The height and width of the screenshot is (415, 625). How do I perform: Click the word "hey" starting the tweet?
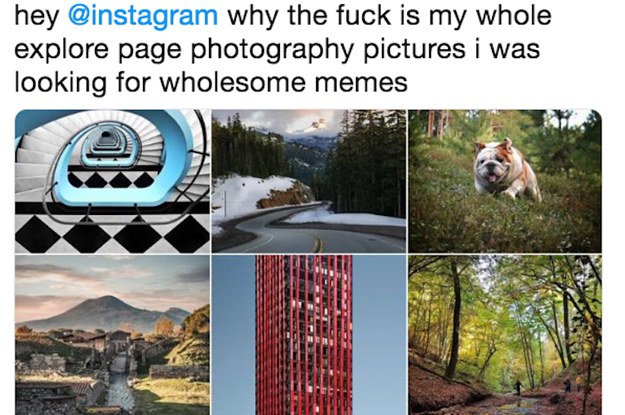(x=36, y=16)
